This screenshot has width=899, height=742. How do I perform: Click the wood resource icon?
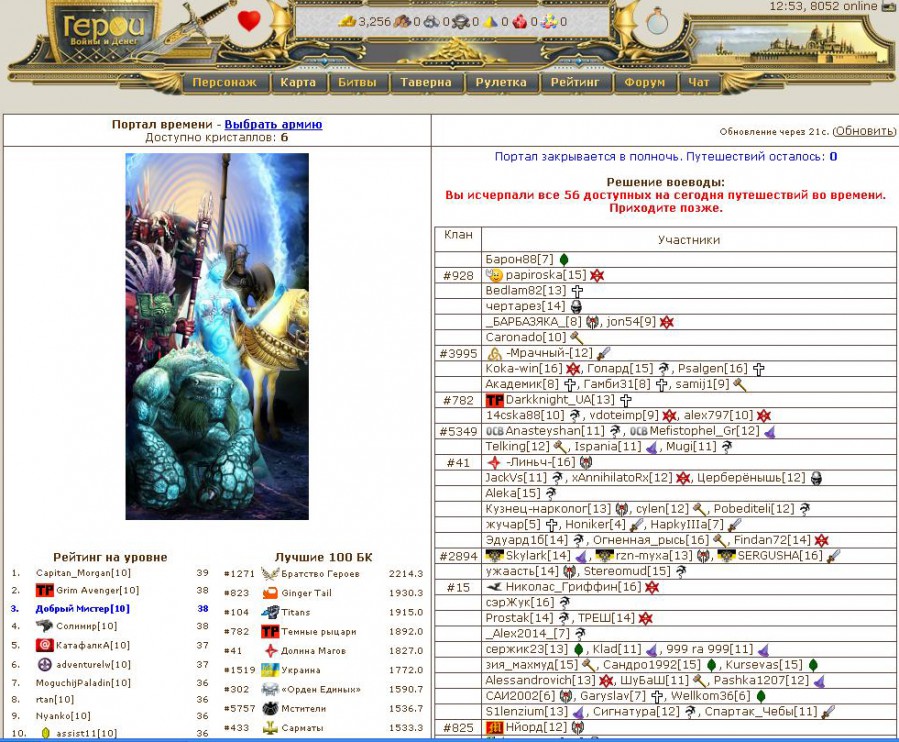tap(402, 22)
